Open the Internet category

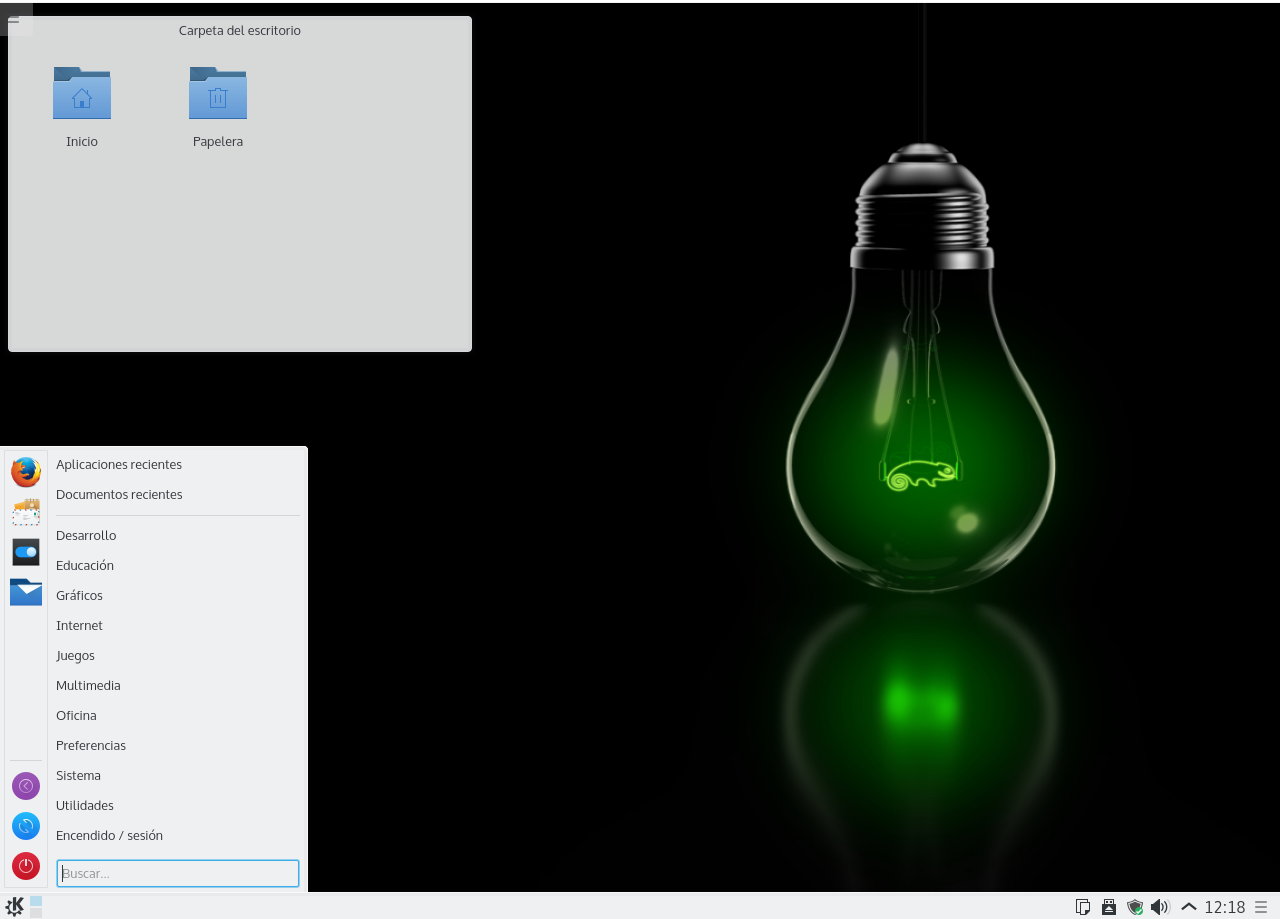point(80,625)
